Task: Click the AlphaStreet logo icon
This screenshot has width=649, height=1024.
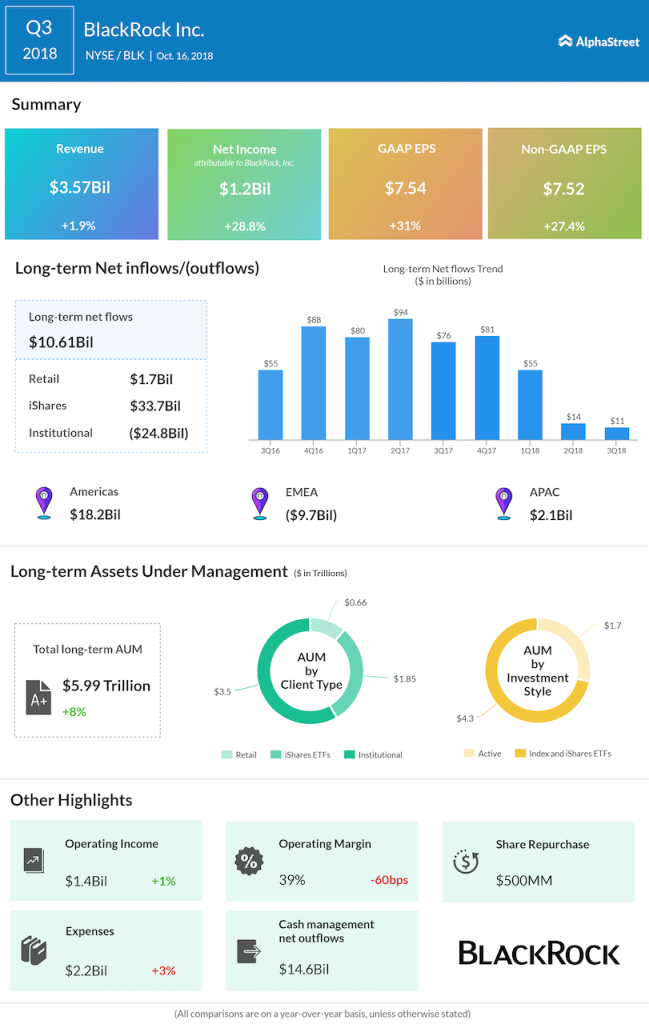Action: pyautogui.click(x=565, y=41)
